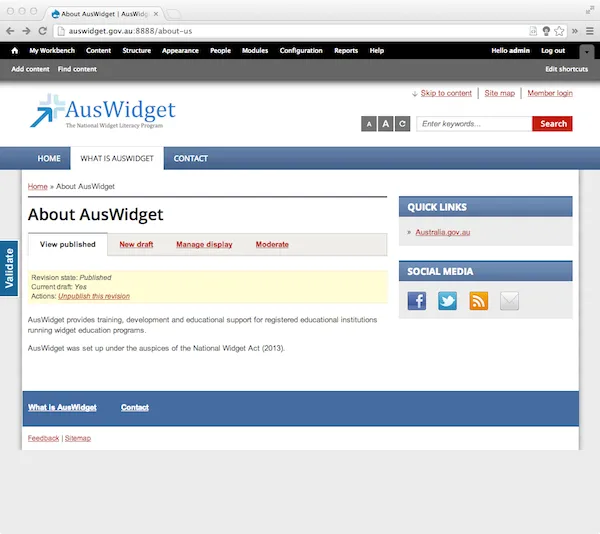The width and height of the screenshot is (600, 534).
Task: Click the AusWidget logo
Action: 103,111
